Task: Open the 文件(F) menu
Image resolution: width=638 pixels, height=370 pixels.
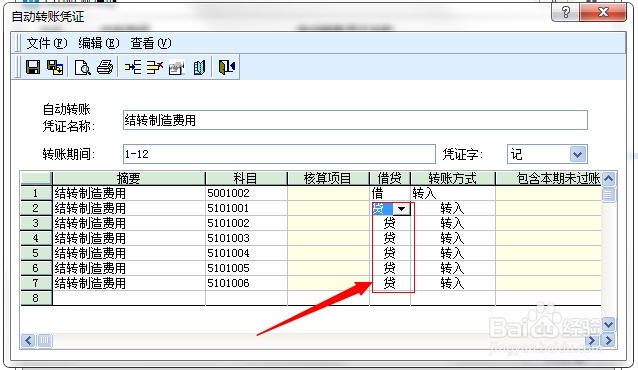Action: pyautogui.click(x=46, y=43)
